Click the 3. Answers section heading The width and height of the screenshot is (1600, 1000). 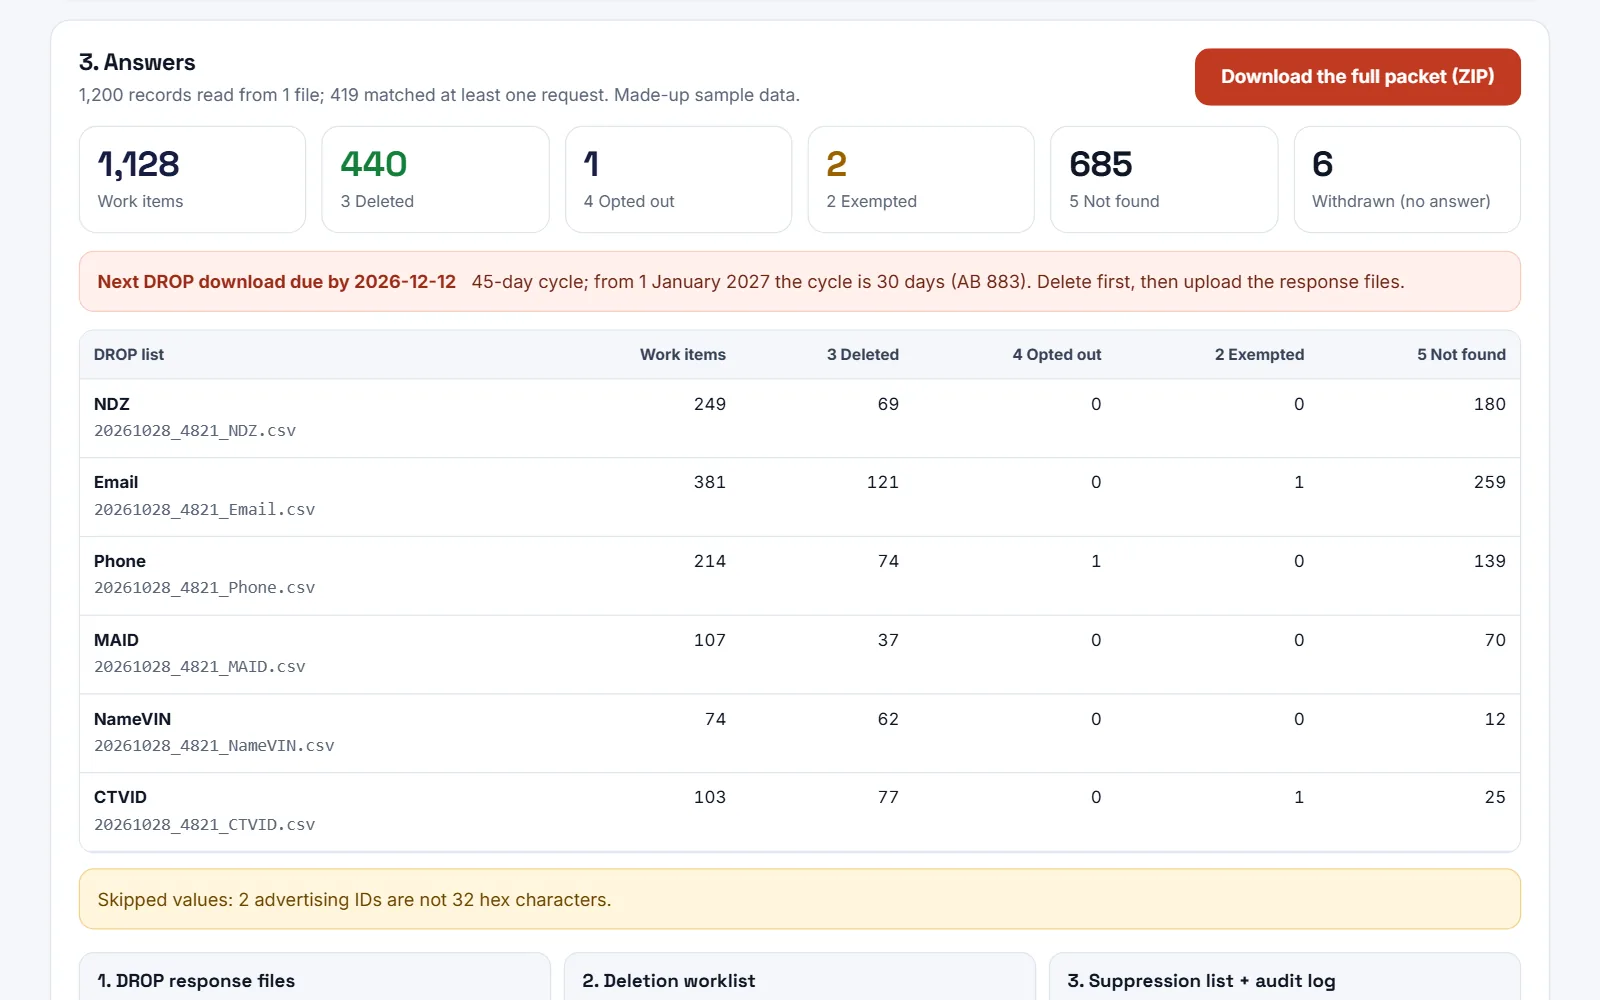tap(137, 62)
